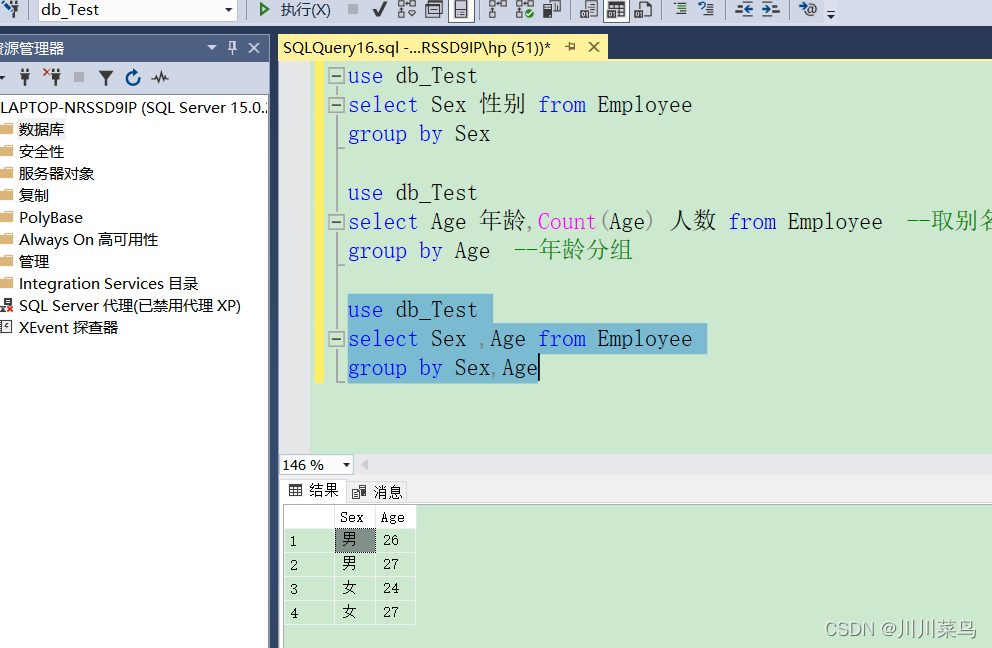Cancel the executing query with the stop icon
This screenshot has width=992, height=648.
pos(353,9)
